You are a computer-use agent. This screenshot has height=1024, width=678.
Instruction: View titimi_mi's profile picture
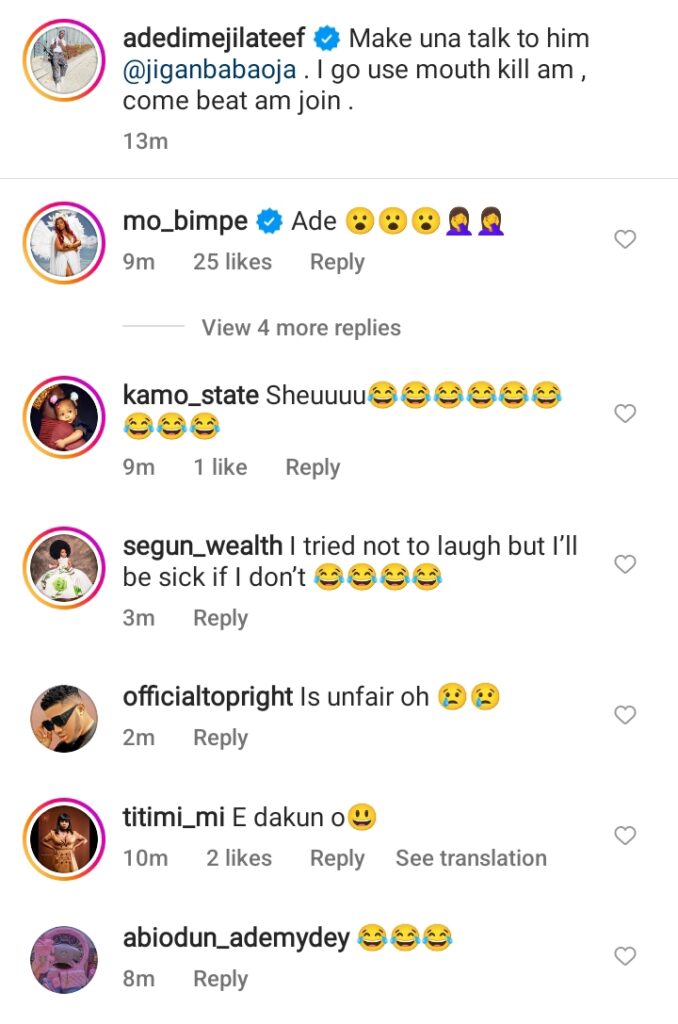[x=63, y=838]
